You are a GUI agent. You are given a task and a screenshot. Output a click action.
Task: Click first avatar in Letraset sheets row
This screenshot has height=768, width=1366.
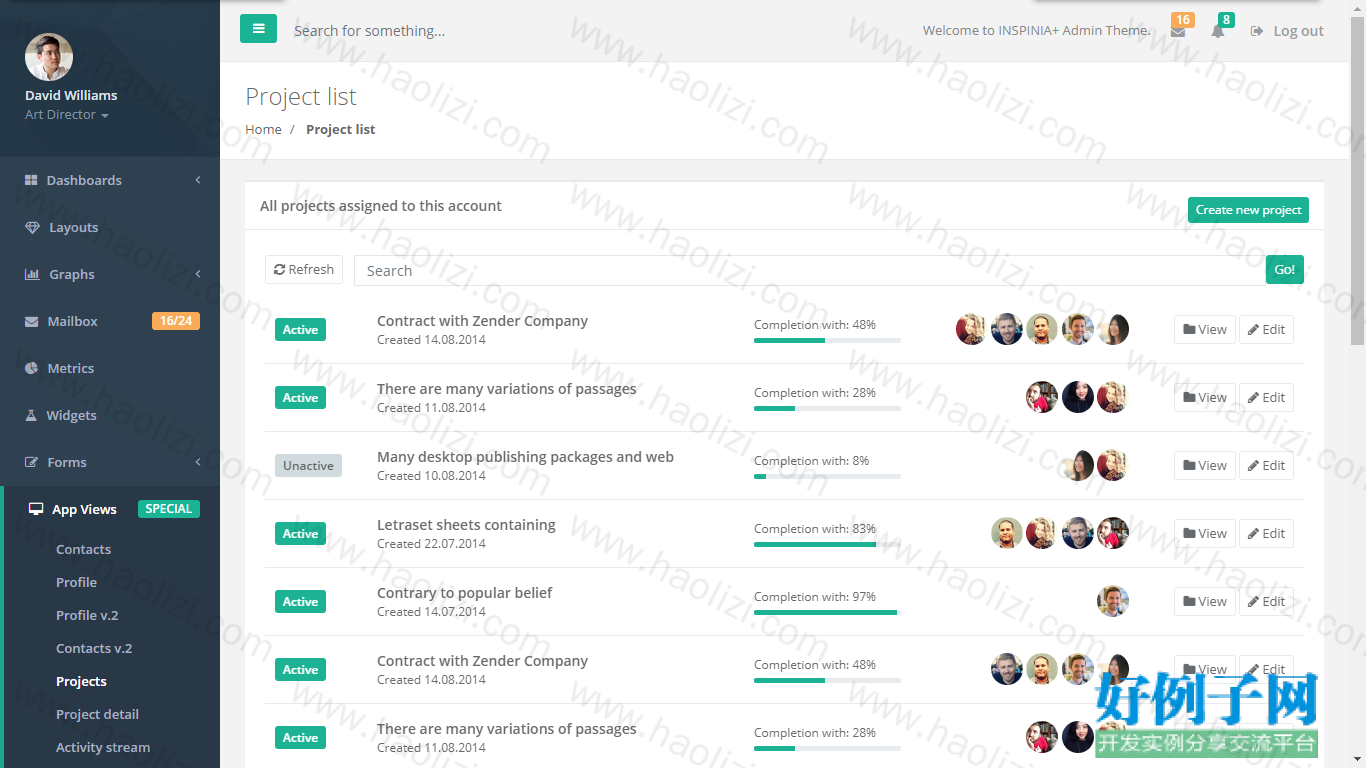point(1007,533)
